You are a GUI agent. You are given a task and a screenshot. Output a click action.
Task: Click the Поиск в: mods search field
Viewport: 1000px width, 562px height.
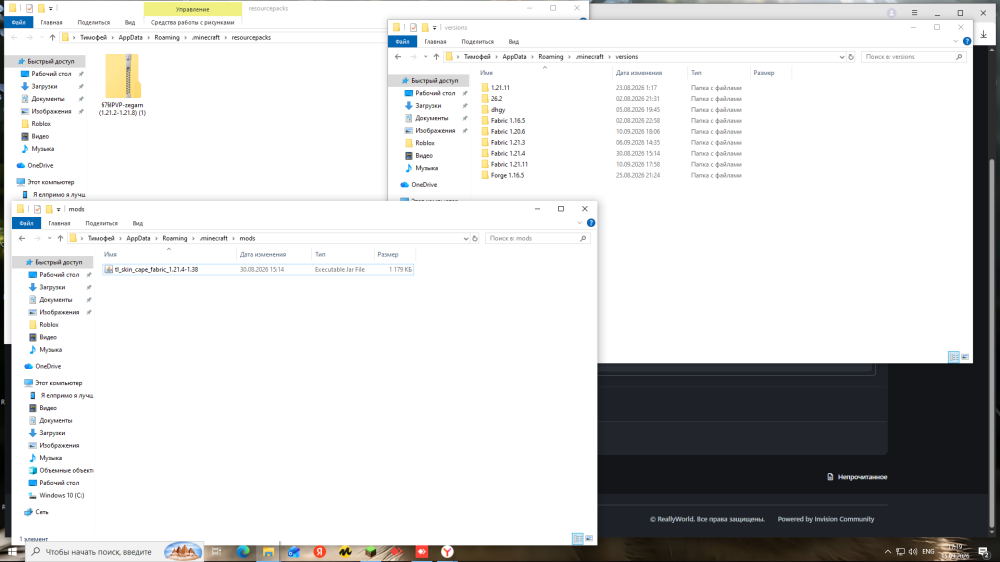536,239
